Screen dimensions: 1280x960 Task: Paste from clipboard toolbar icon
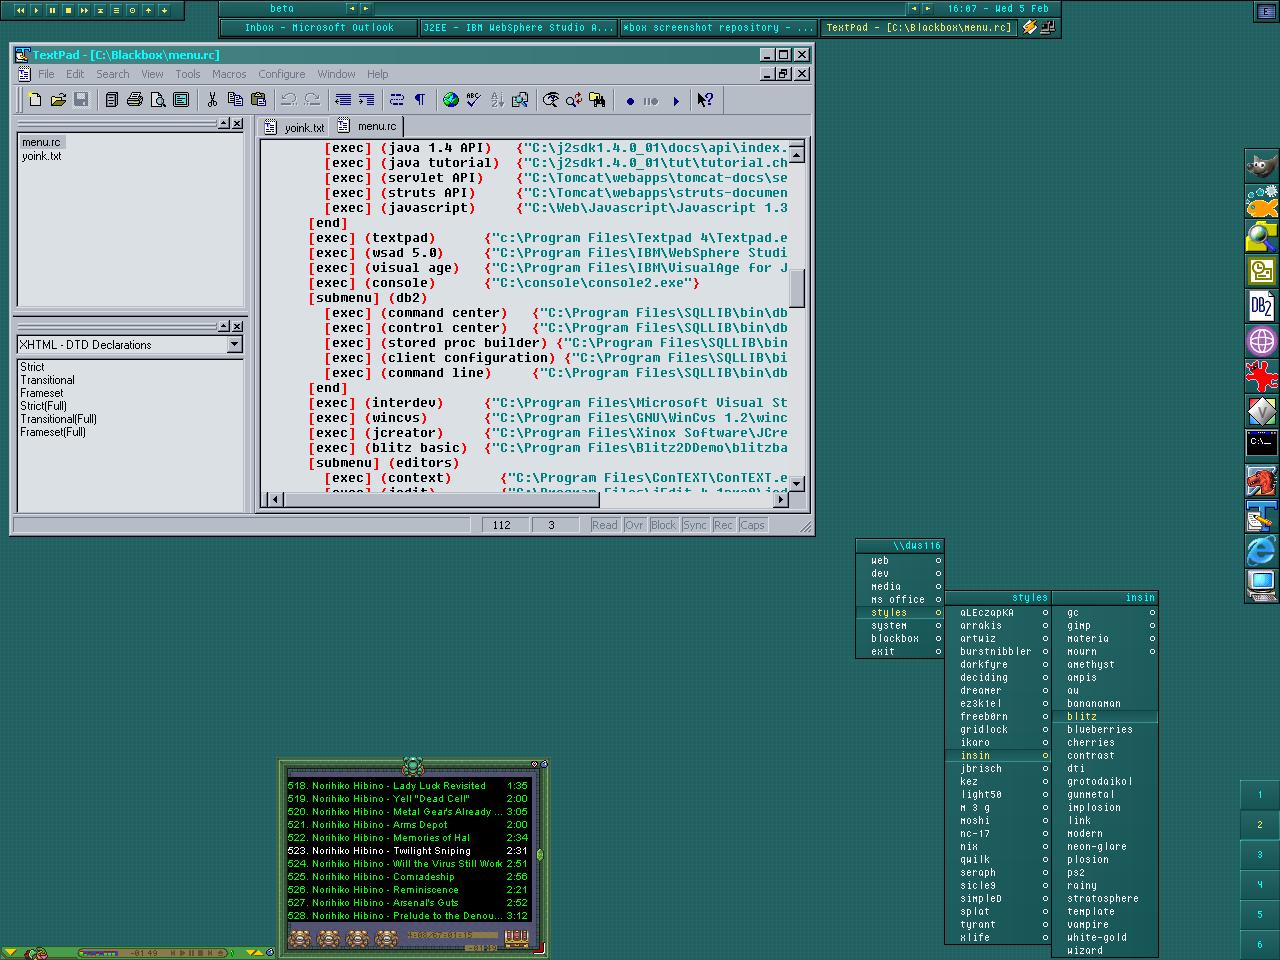coord(258,100)
